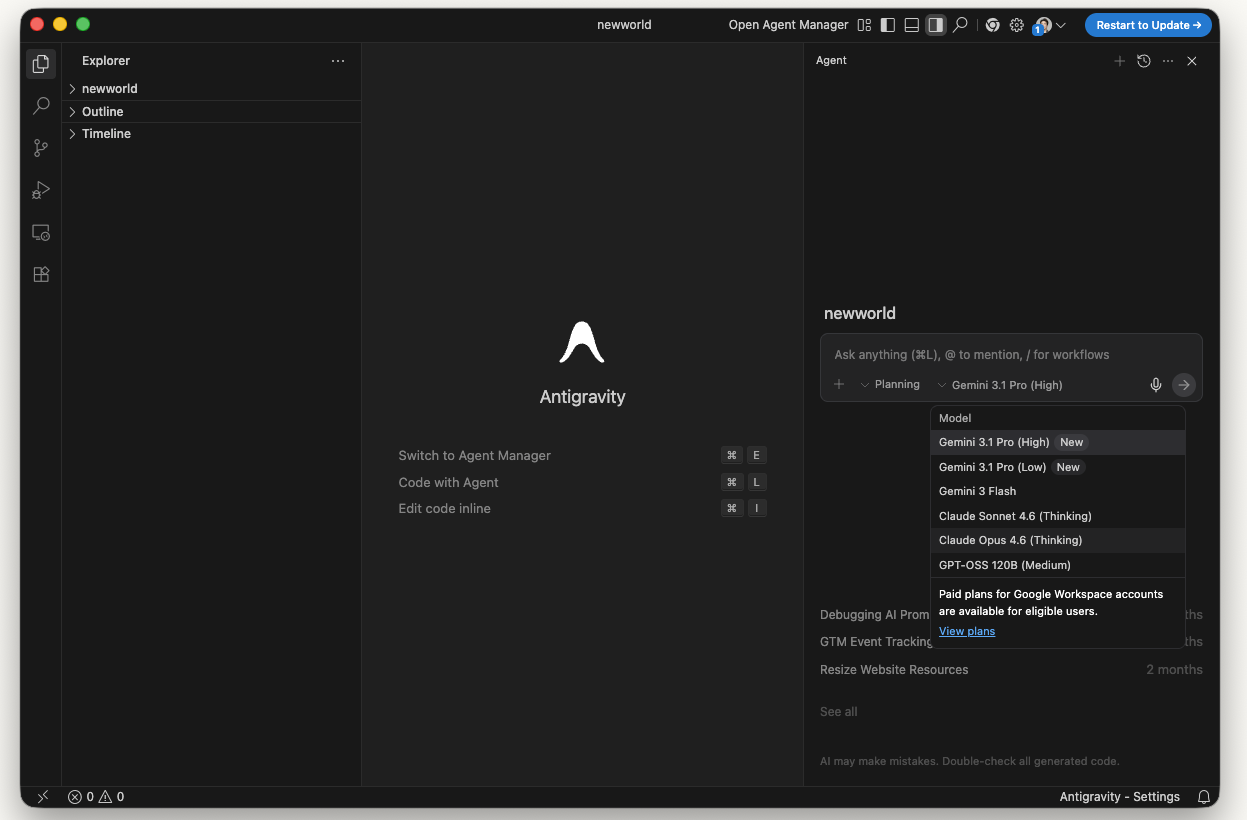Open past conversations history icon

(x=1144, y=61)
